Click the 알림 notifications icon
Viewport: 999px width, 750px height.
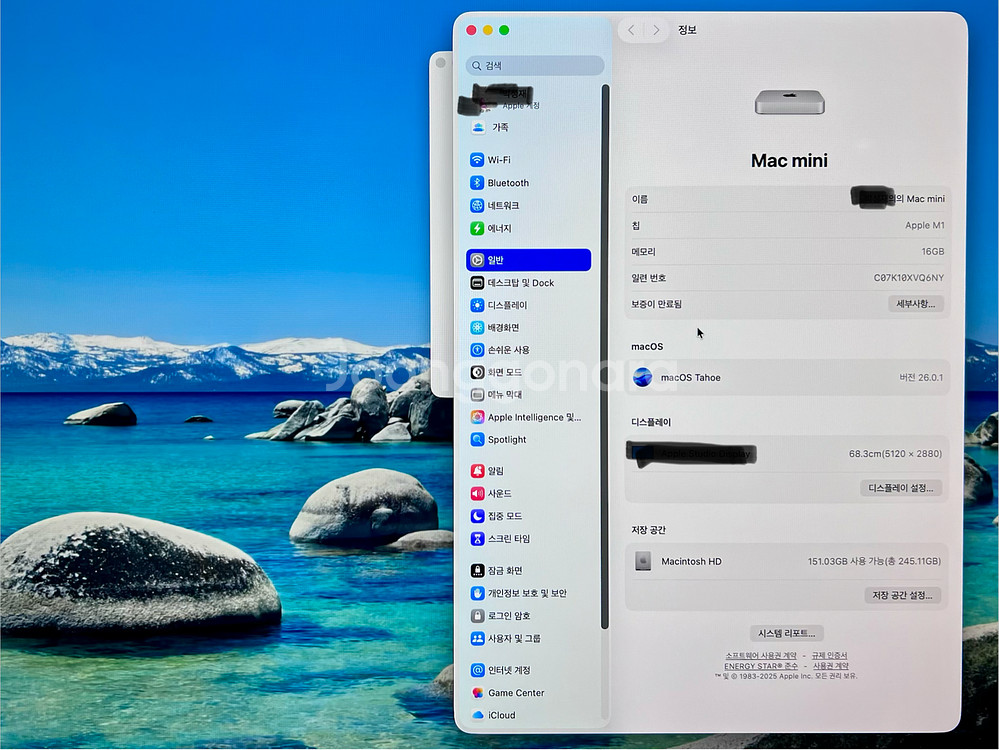tap(477, 471)
